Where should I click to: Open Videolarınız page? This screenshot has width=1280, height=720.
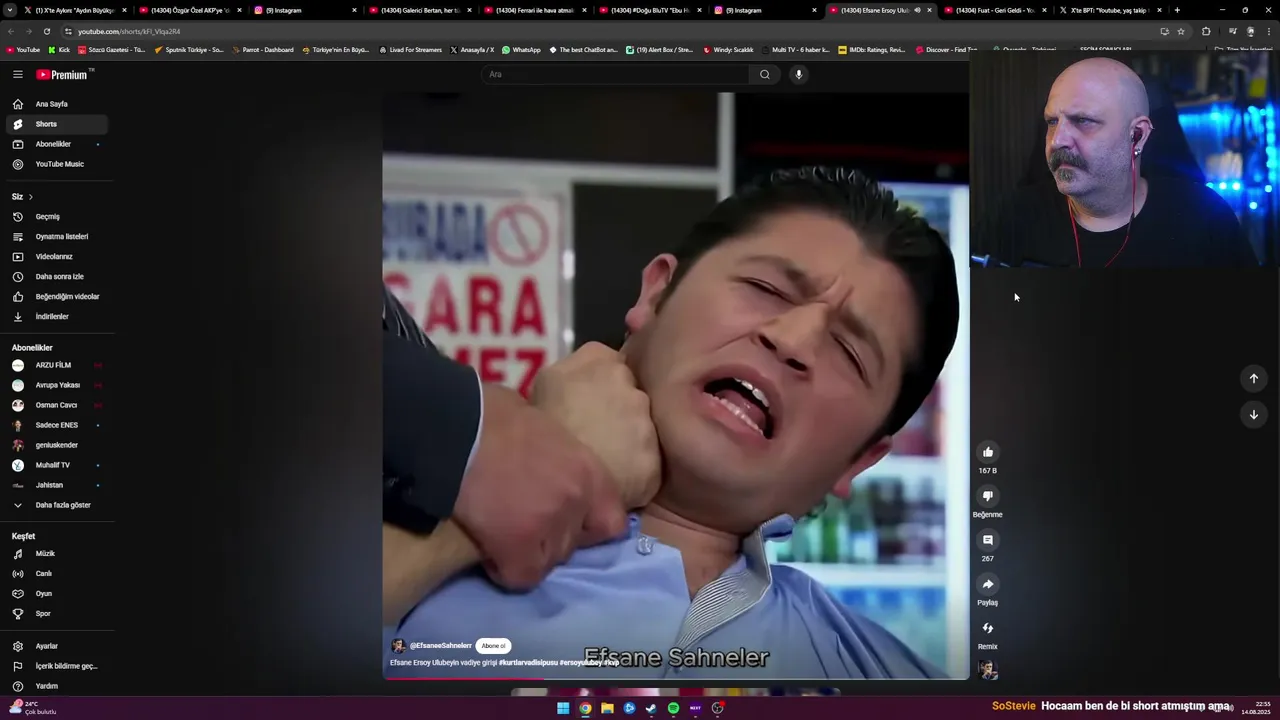(x=55, y=256)
